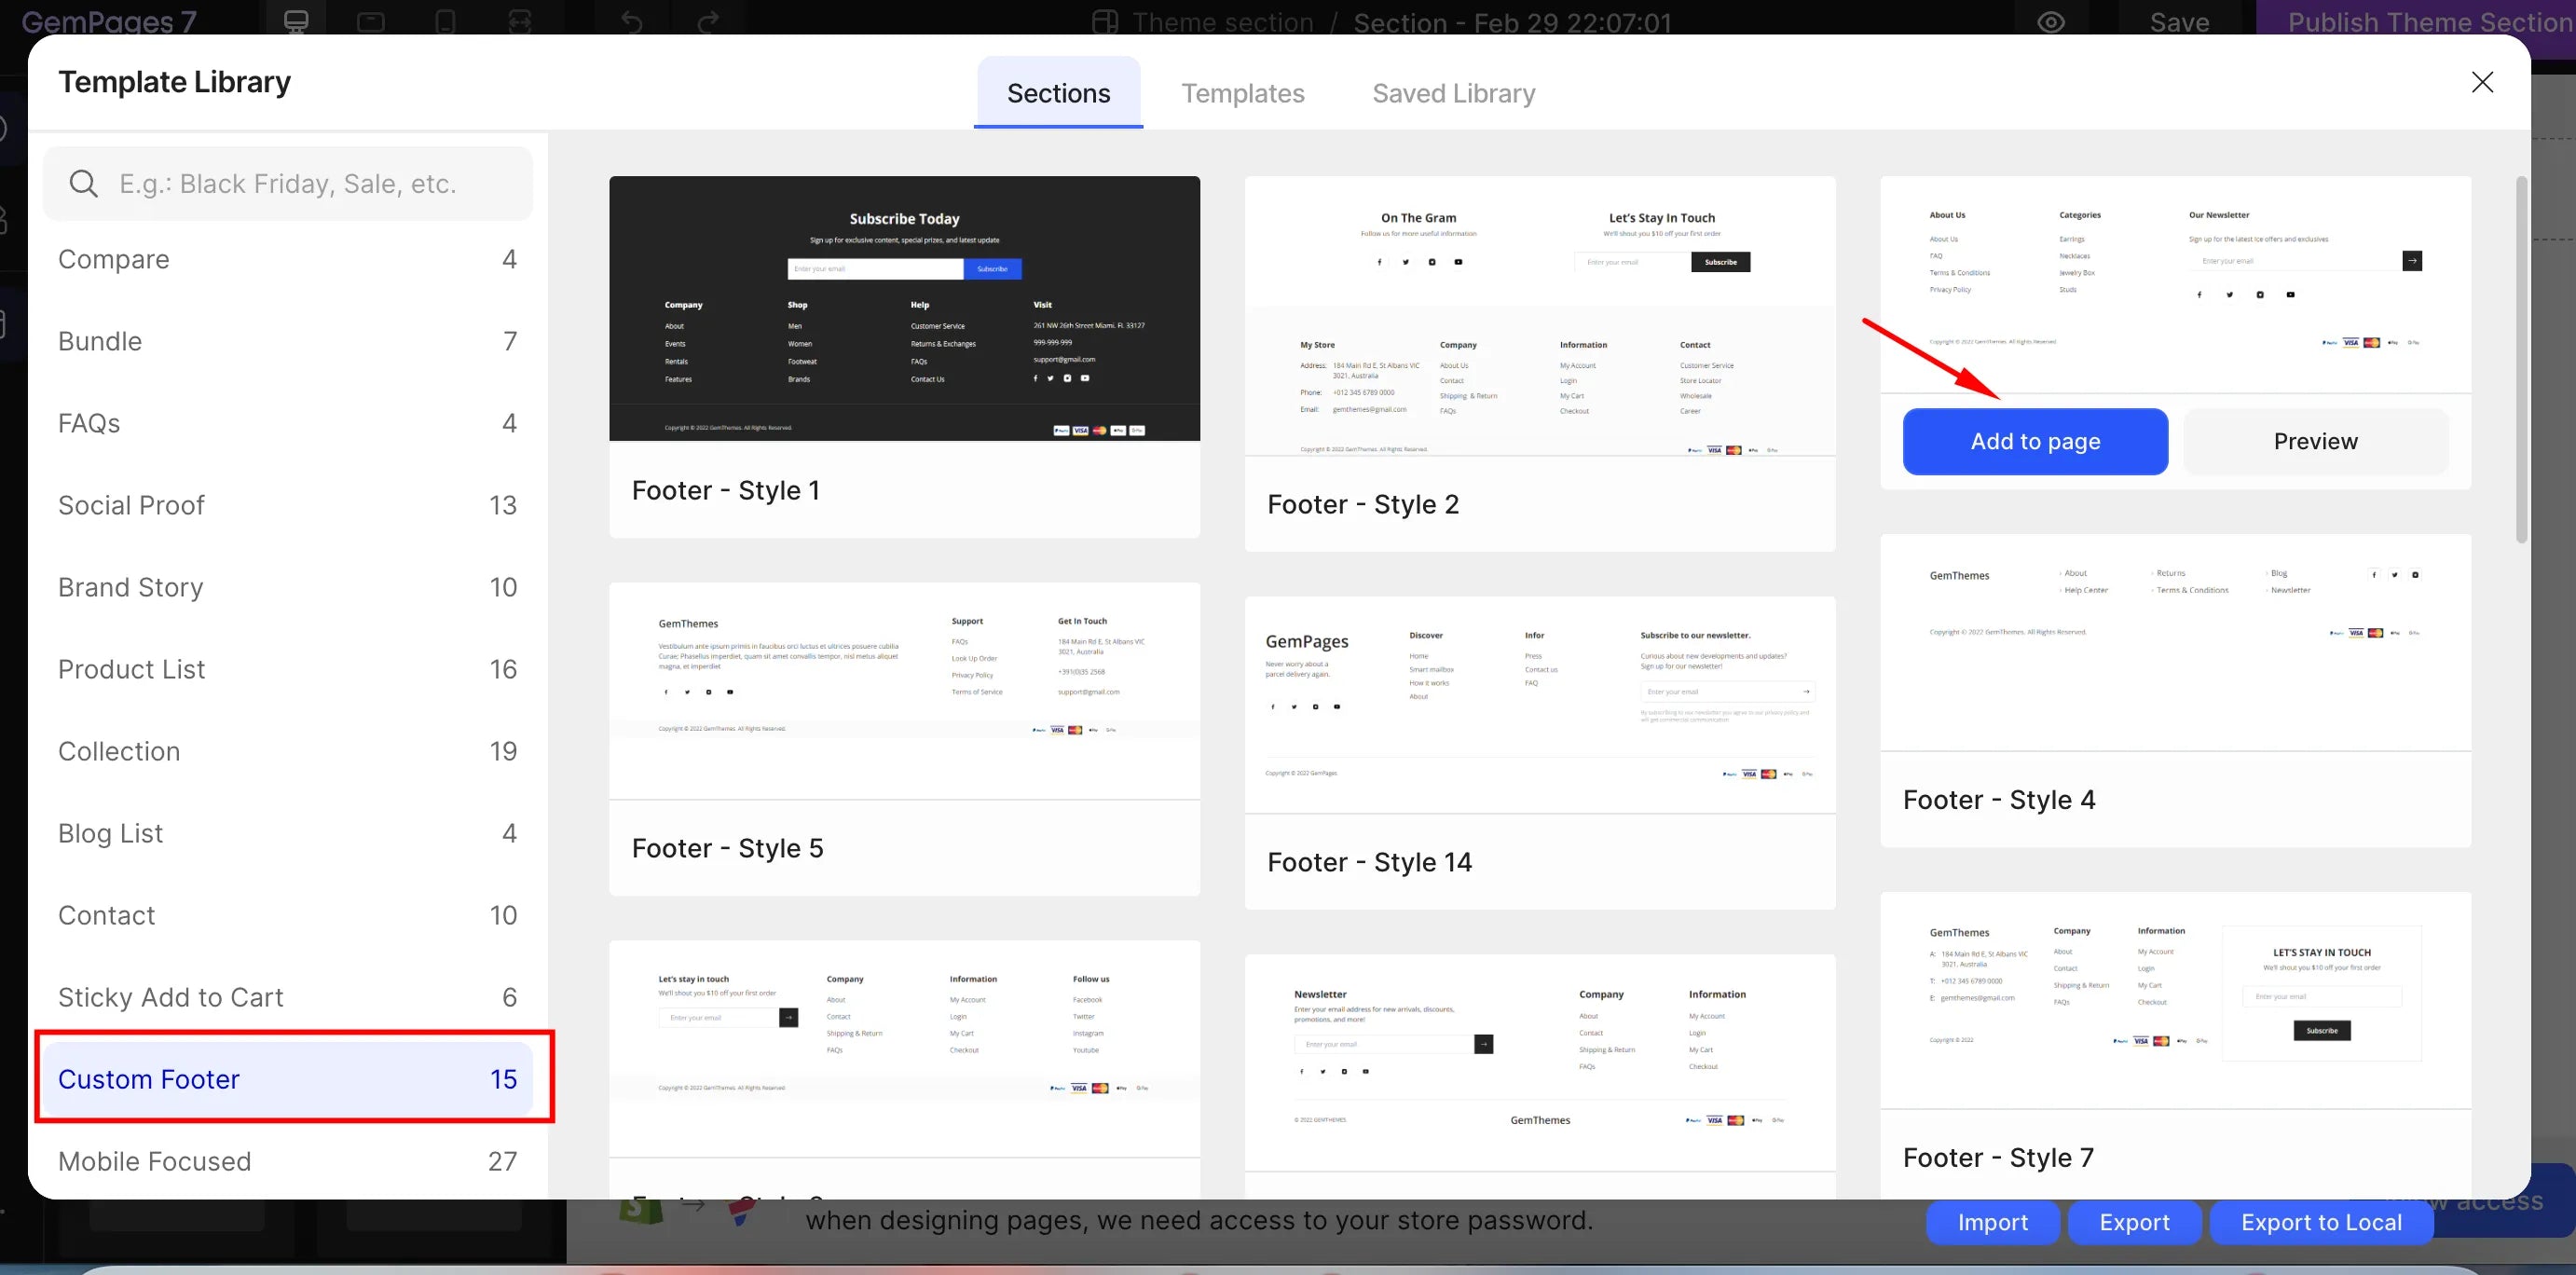This screenshot has height=1275, width=2576.
Task: Select mobile view icon in top bar
Action: pyautogui.click(x=446, y=21)
